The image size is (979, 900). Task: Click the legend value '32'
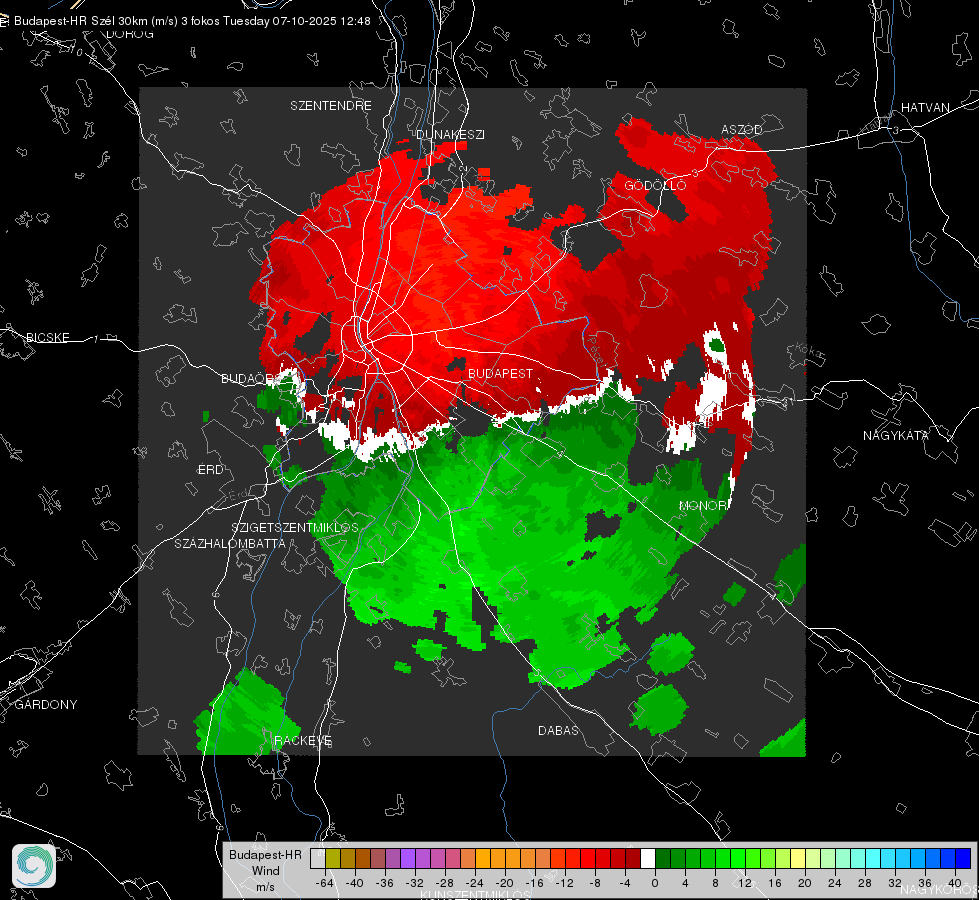894,883
